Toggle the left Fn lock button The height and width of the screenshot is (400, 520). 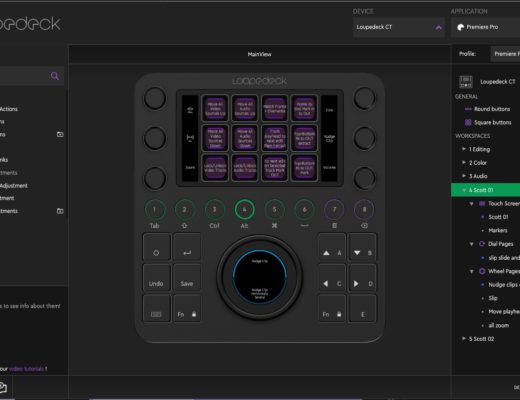pyautogui.click(x=187, y=308)
